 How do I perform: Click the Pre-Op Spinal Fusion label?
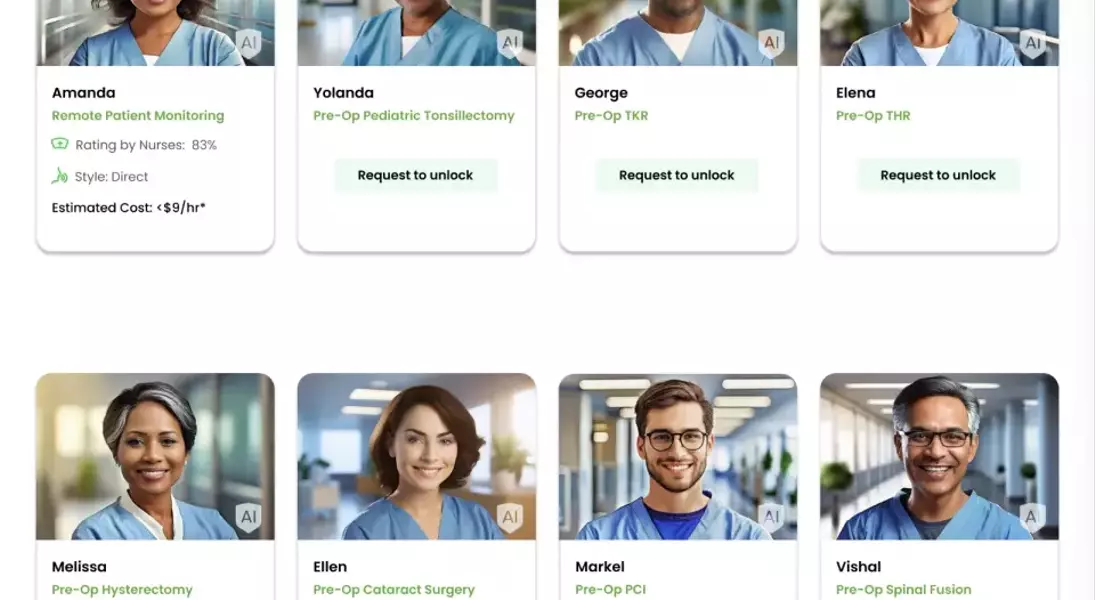click(903, 590)
